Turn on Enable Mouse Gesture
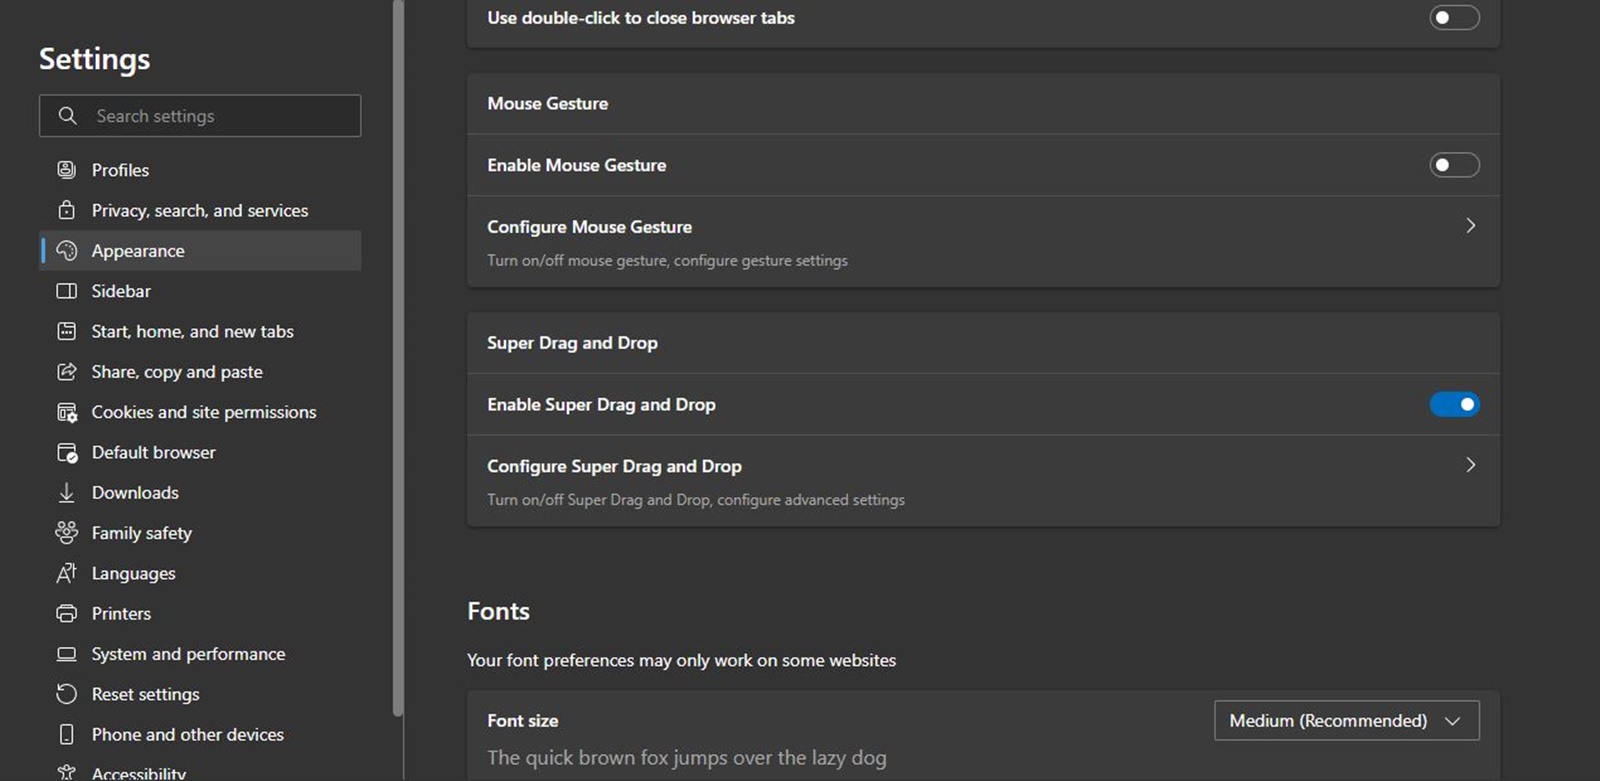The height and width of the screenshot is (781, 1600). point(1454,164)
